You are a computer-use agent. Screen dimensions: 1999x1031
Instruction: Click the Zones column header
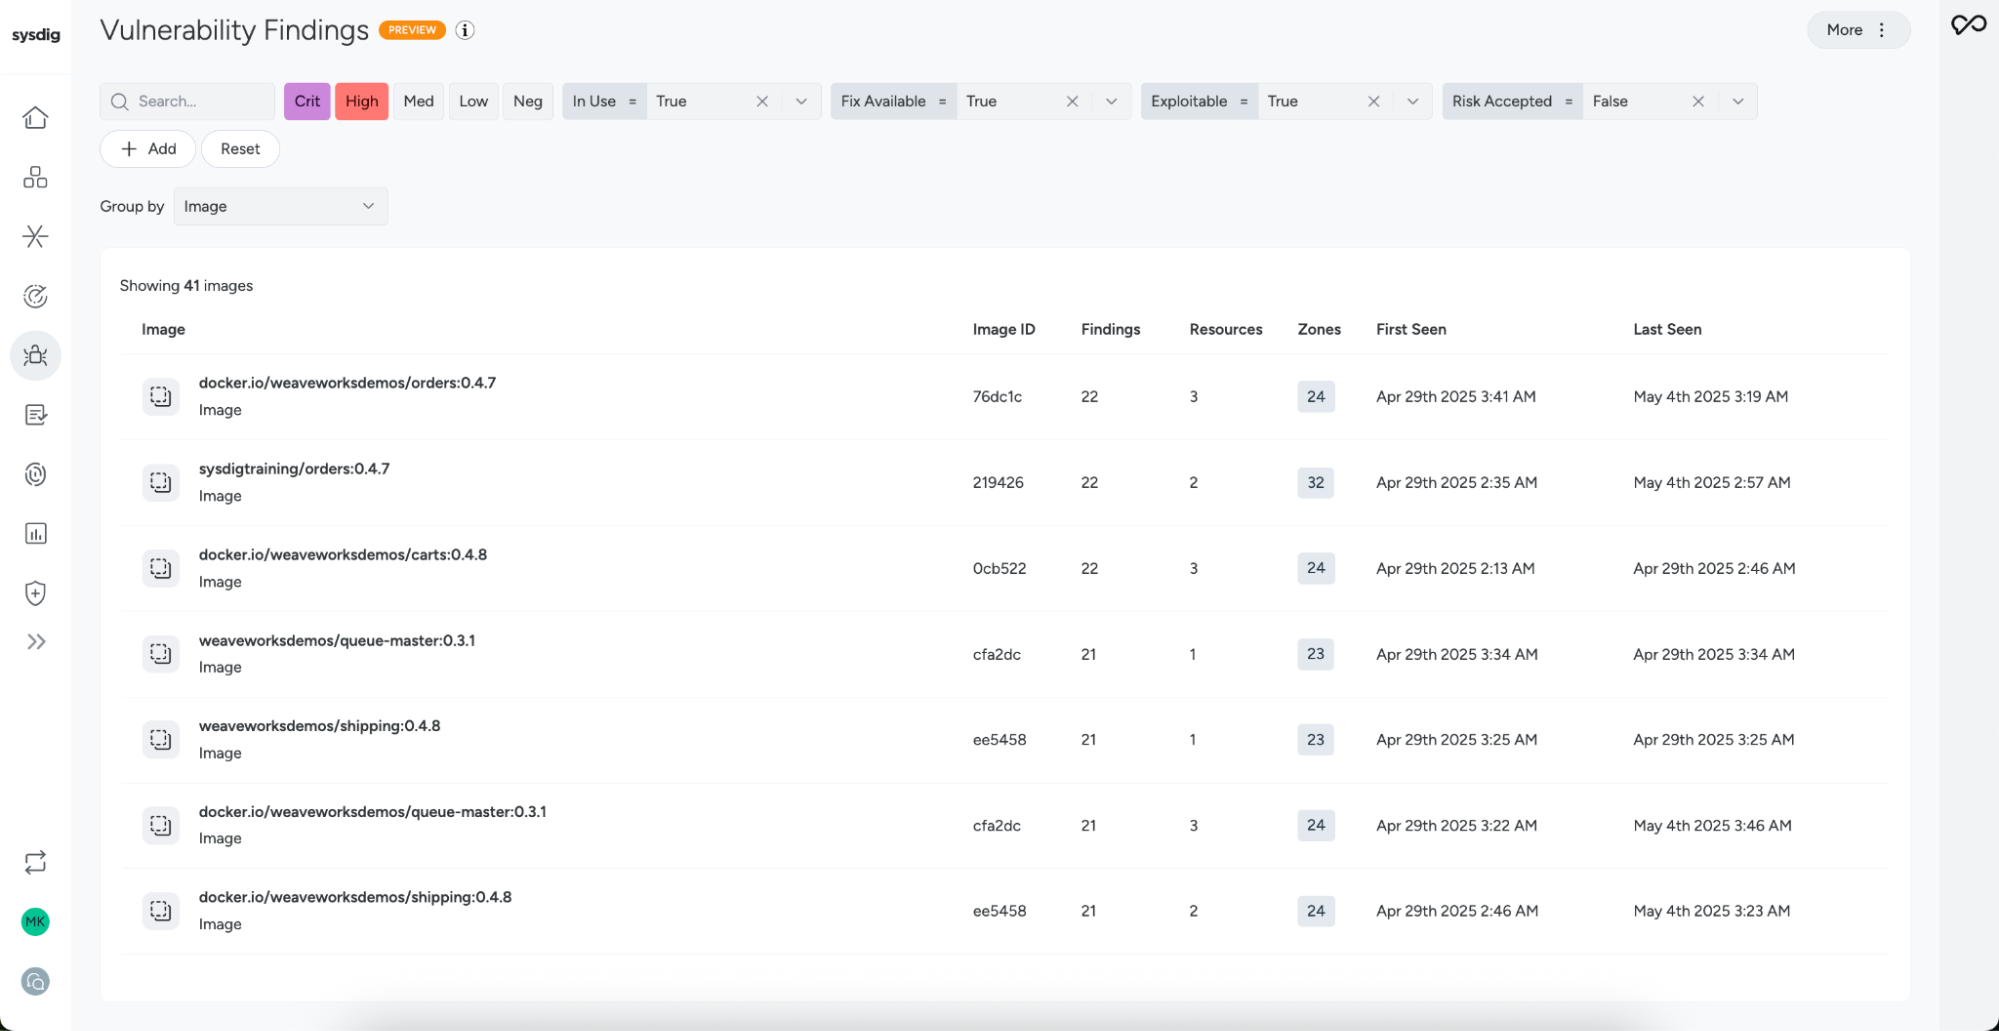[x=1319, y=330]
